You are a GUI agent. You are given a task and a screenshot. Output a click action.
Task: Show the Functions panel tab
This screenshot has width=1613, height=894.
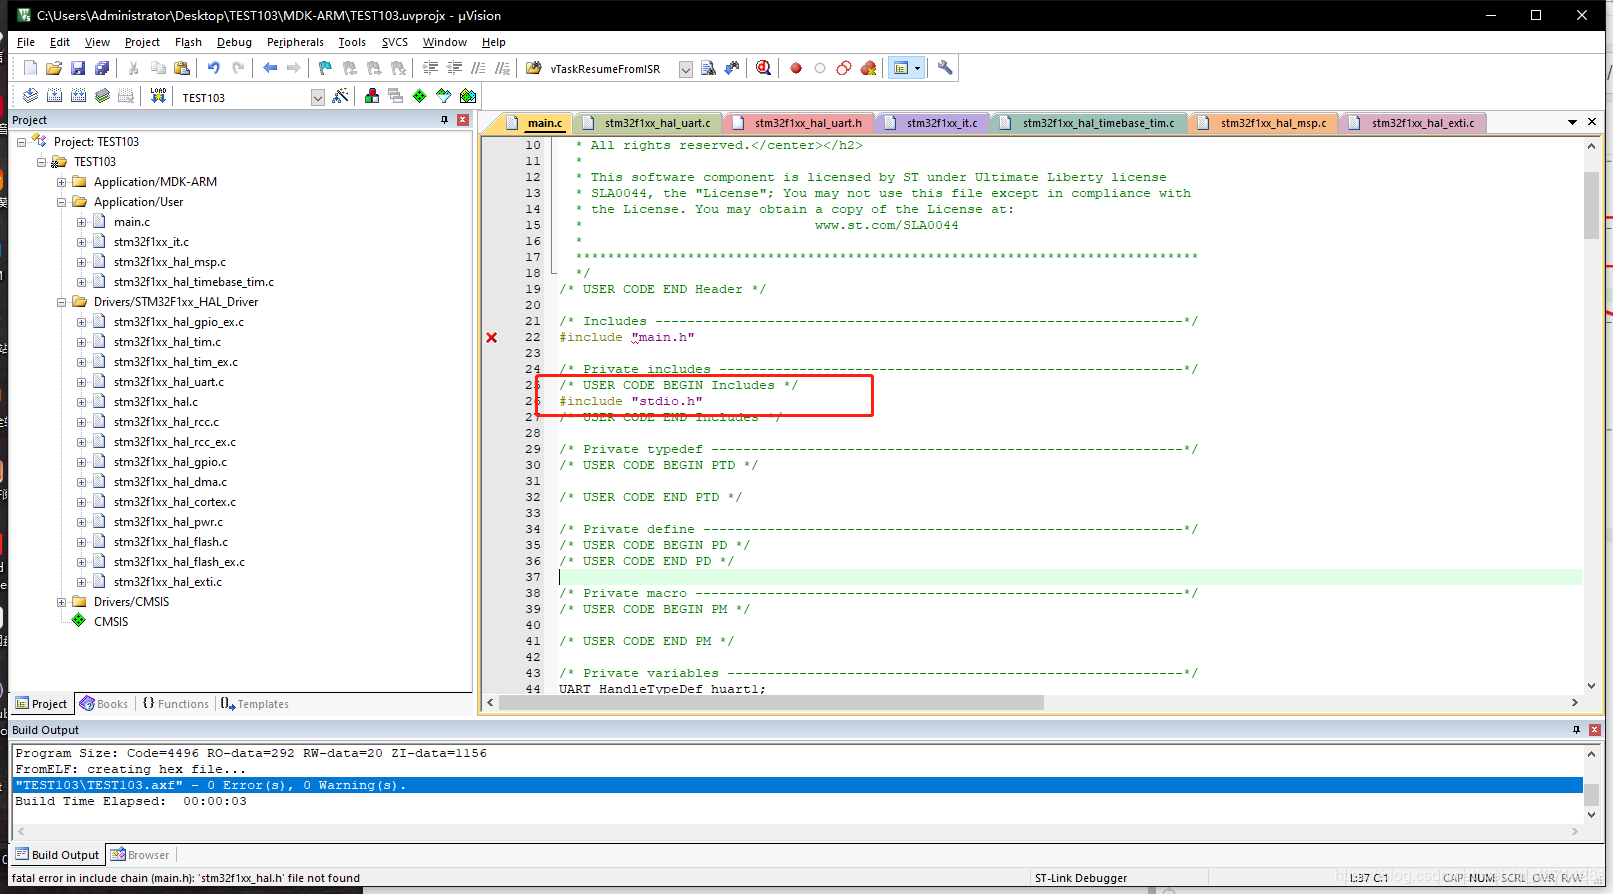[x=176, y=704]
